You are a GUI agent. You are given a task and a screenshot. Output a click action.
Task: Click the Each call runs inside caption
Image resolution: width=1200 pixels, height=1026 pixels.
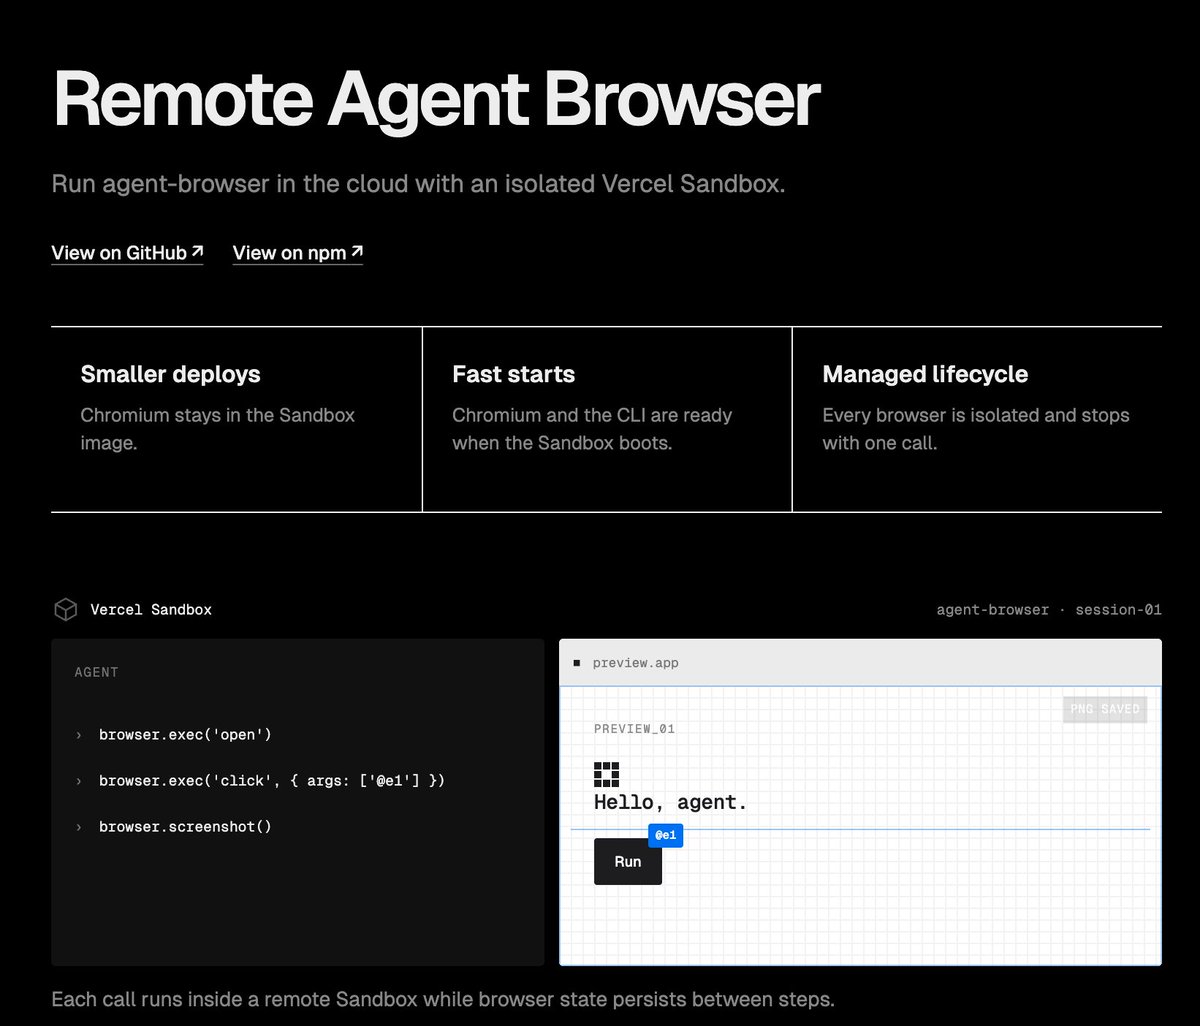pos(442,999)
